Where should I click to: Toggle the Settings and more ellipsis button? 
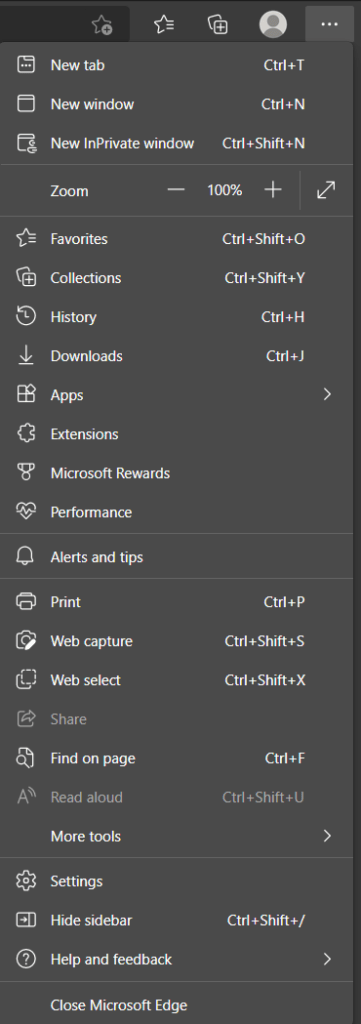330,24
